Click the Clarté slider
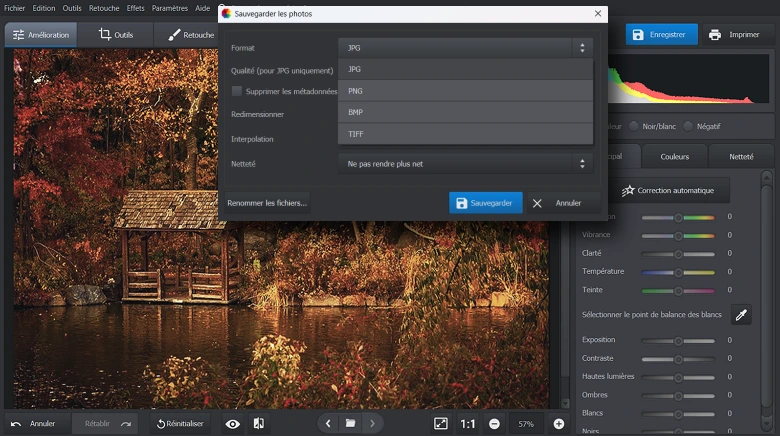This screenshot has width=780, height=436. [678, 254]
